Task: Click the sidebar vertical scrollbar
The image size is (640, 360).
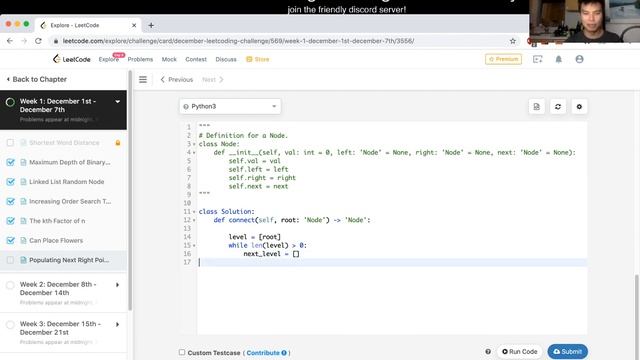Action: point(130,192)
